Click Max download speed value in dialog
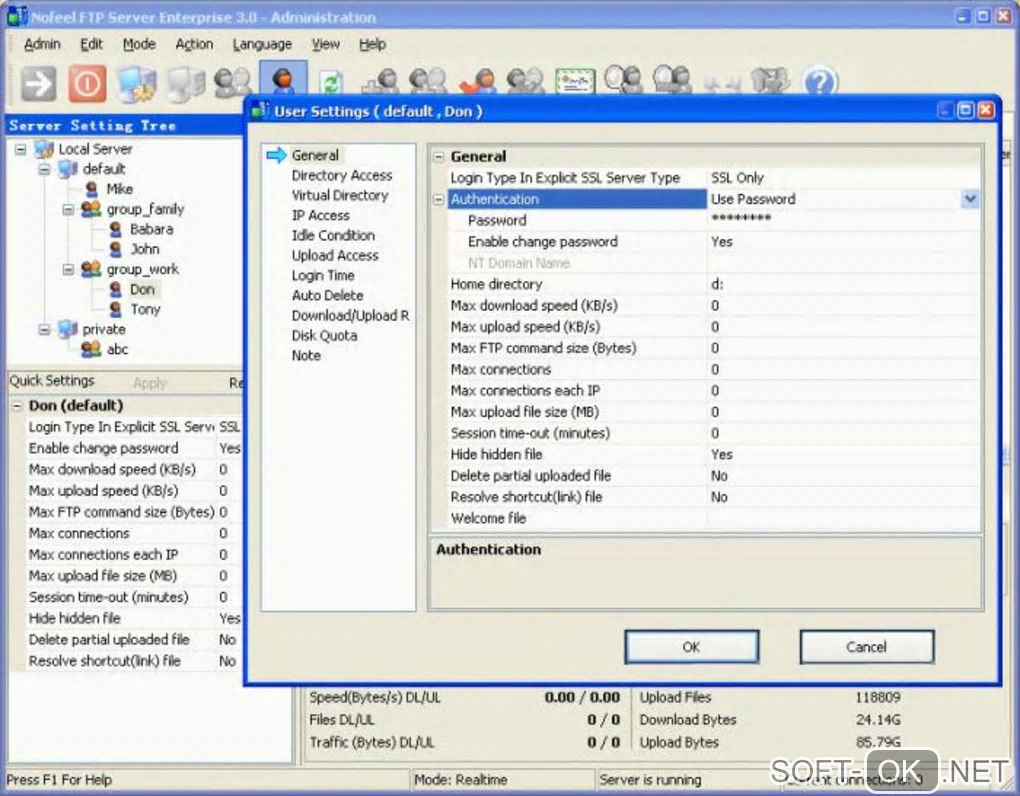Image resolution: width=1020 pixels, height=796 pixels. [x=843, y=306]
